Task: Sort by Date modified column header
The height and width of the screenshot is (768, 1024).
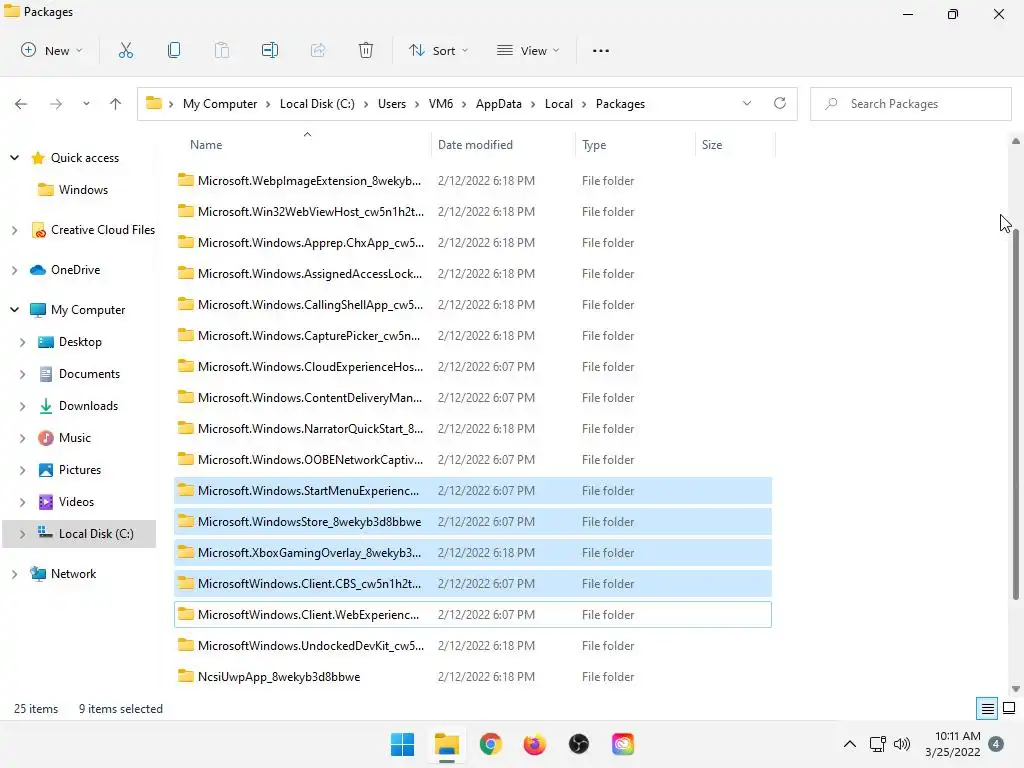Action: [504, 144]
